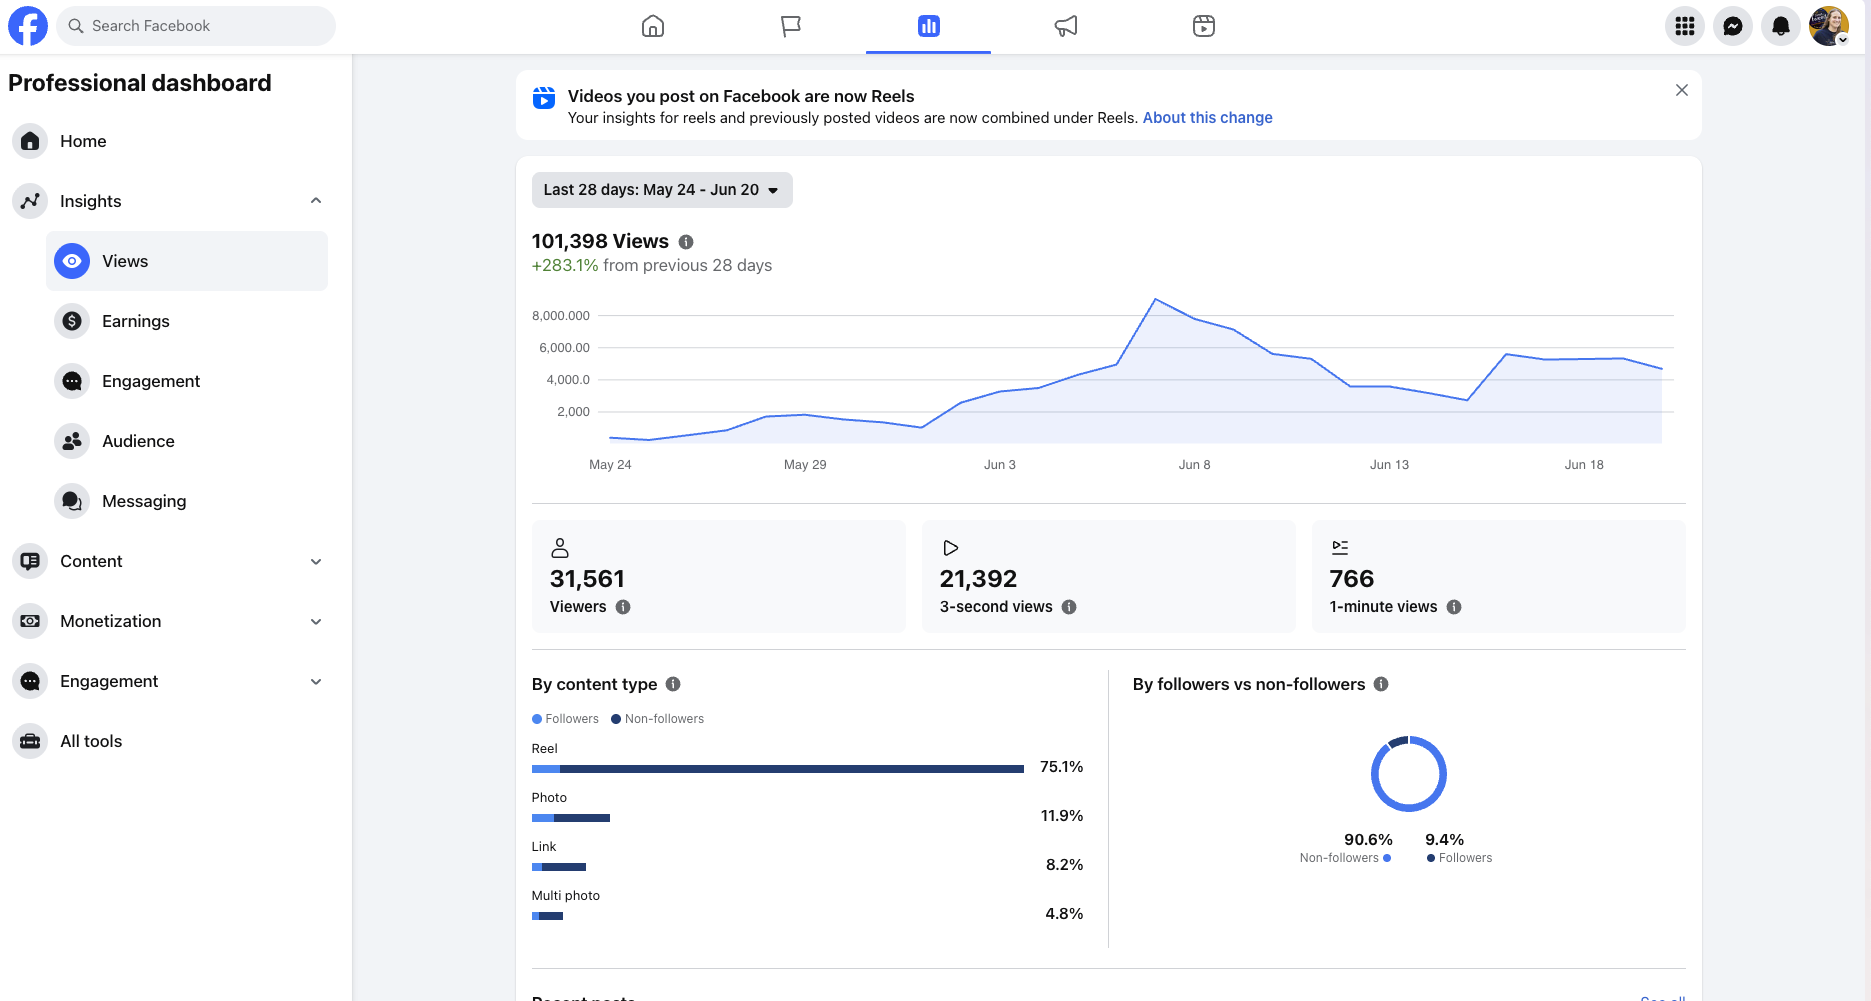Click the Search Facebook field
The width and height of the screenshot is (1871, 1001).
coord(196,26)
